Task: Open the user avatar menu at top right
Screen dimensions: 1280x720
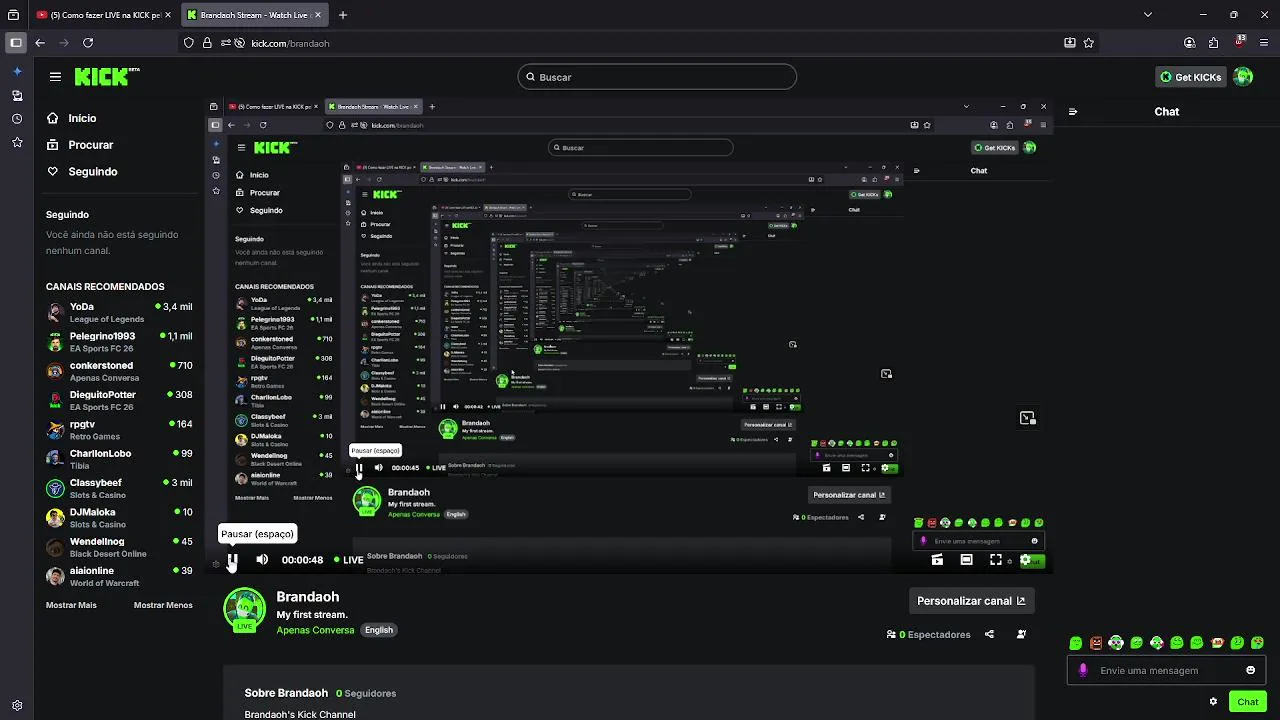Action: pos(1243,77)
